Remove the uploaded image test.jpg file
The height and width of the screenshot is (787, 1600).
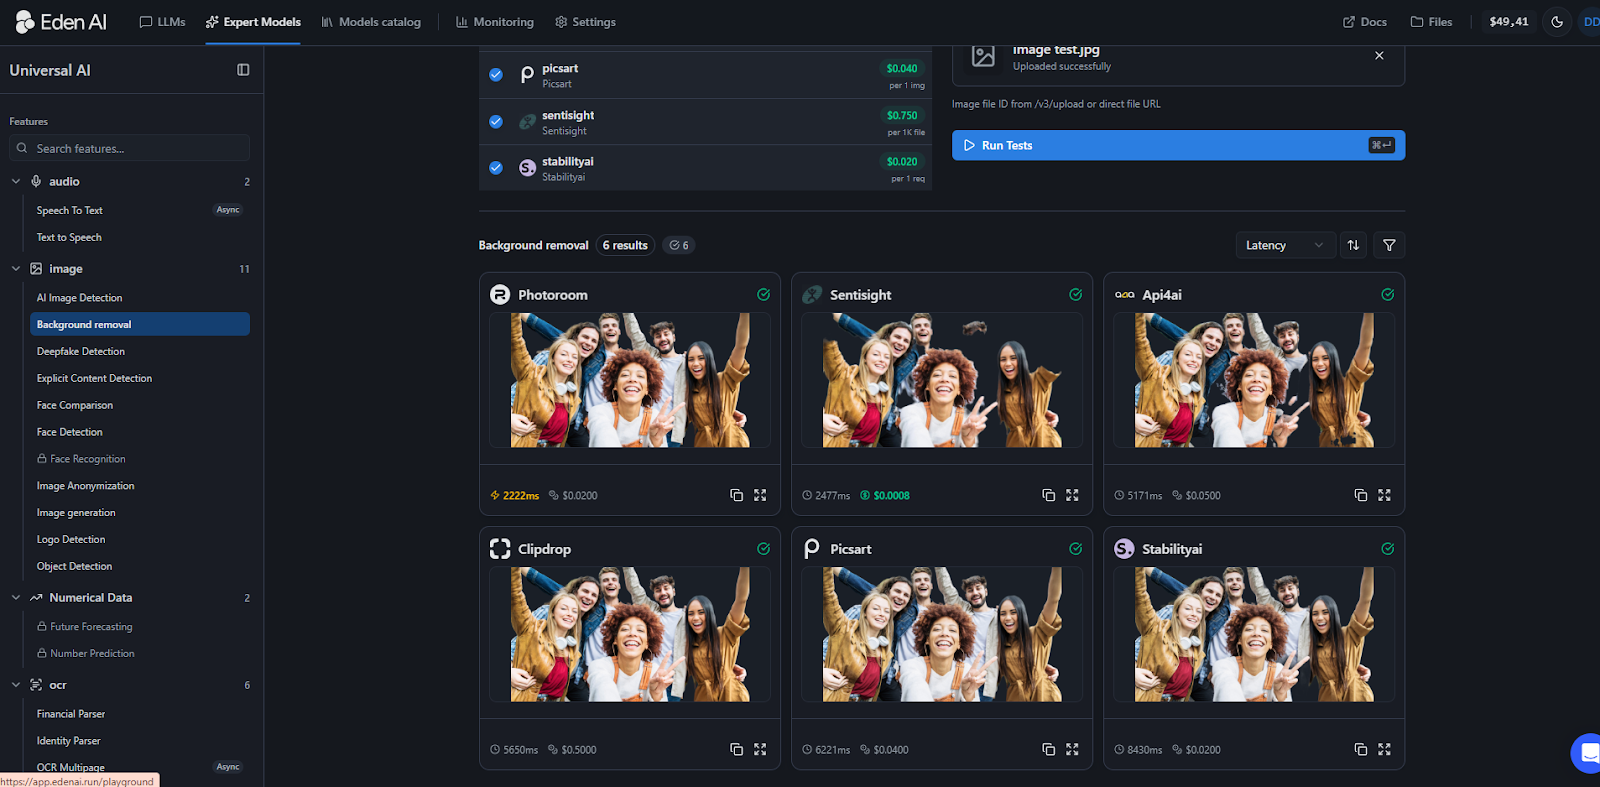(1379, 56)
